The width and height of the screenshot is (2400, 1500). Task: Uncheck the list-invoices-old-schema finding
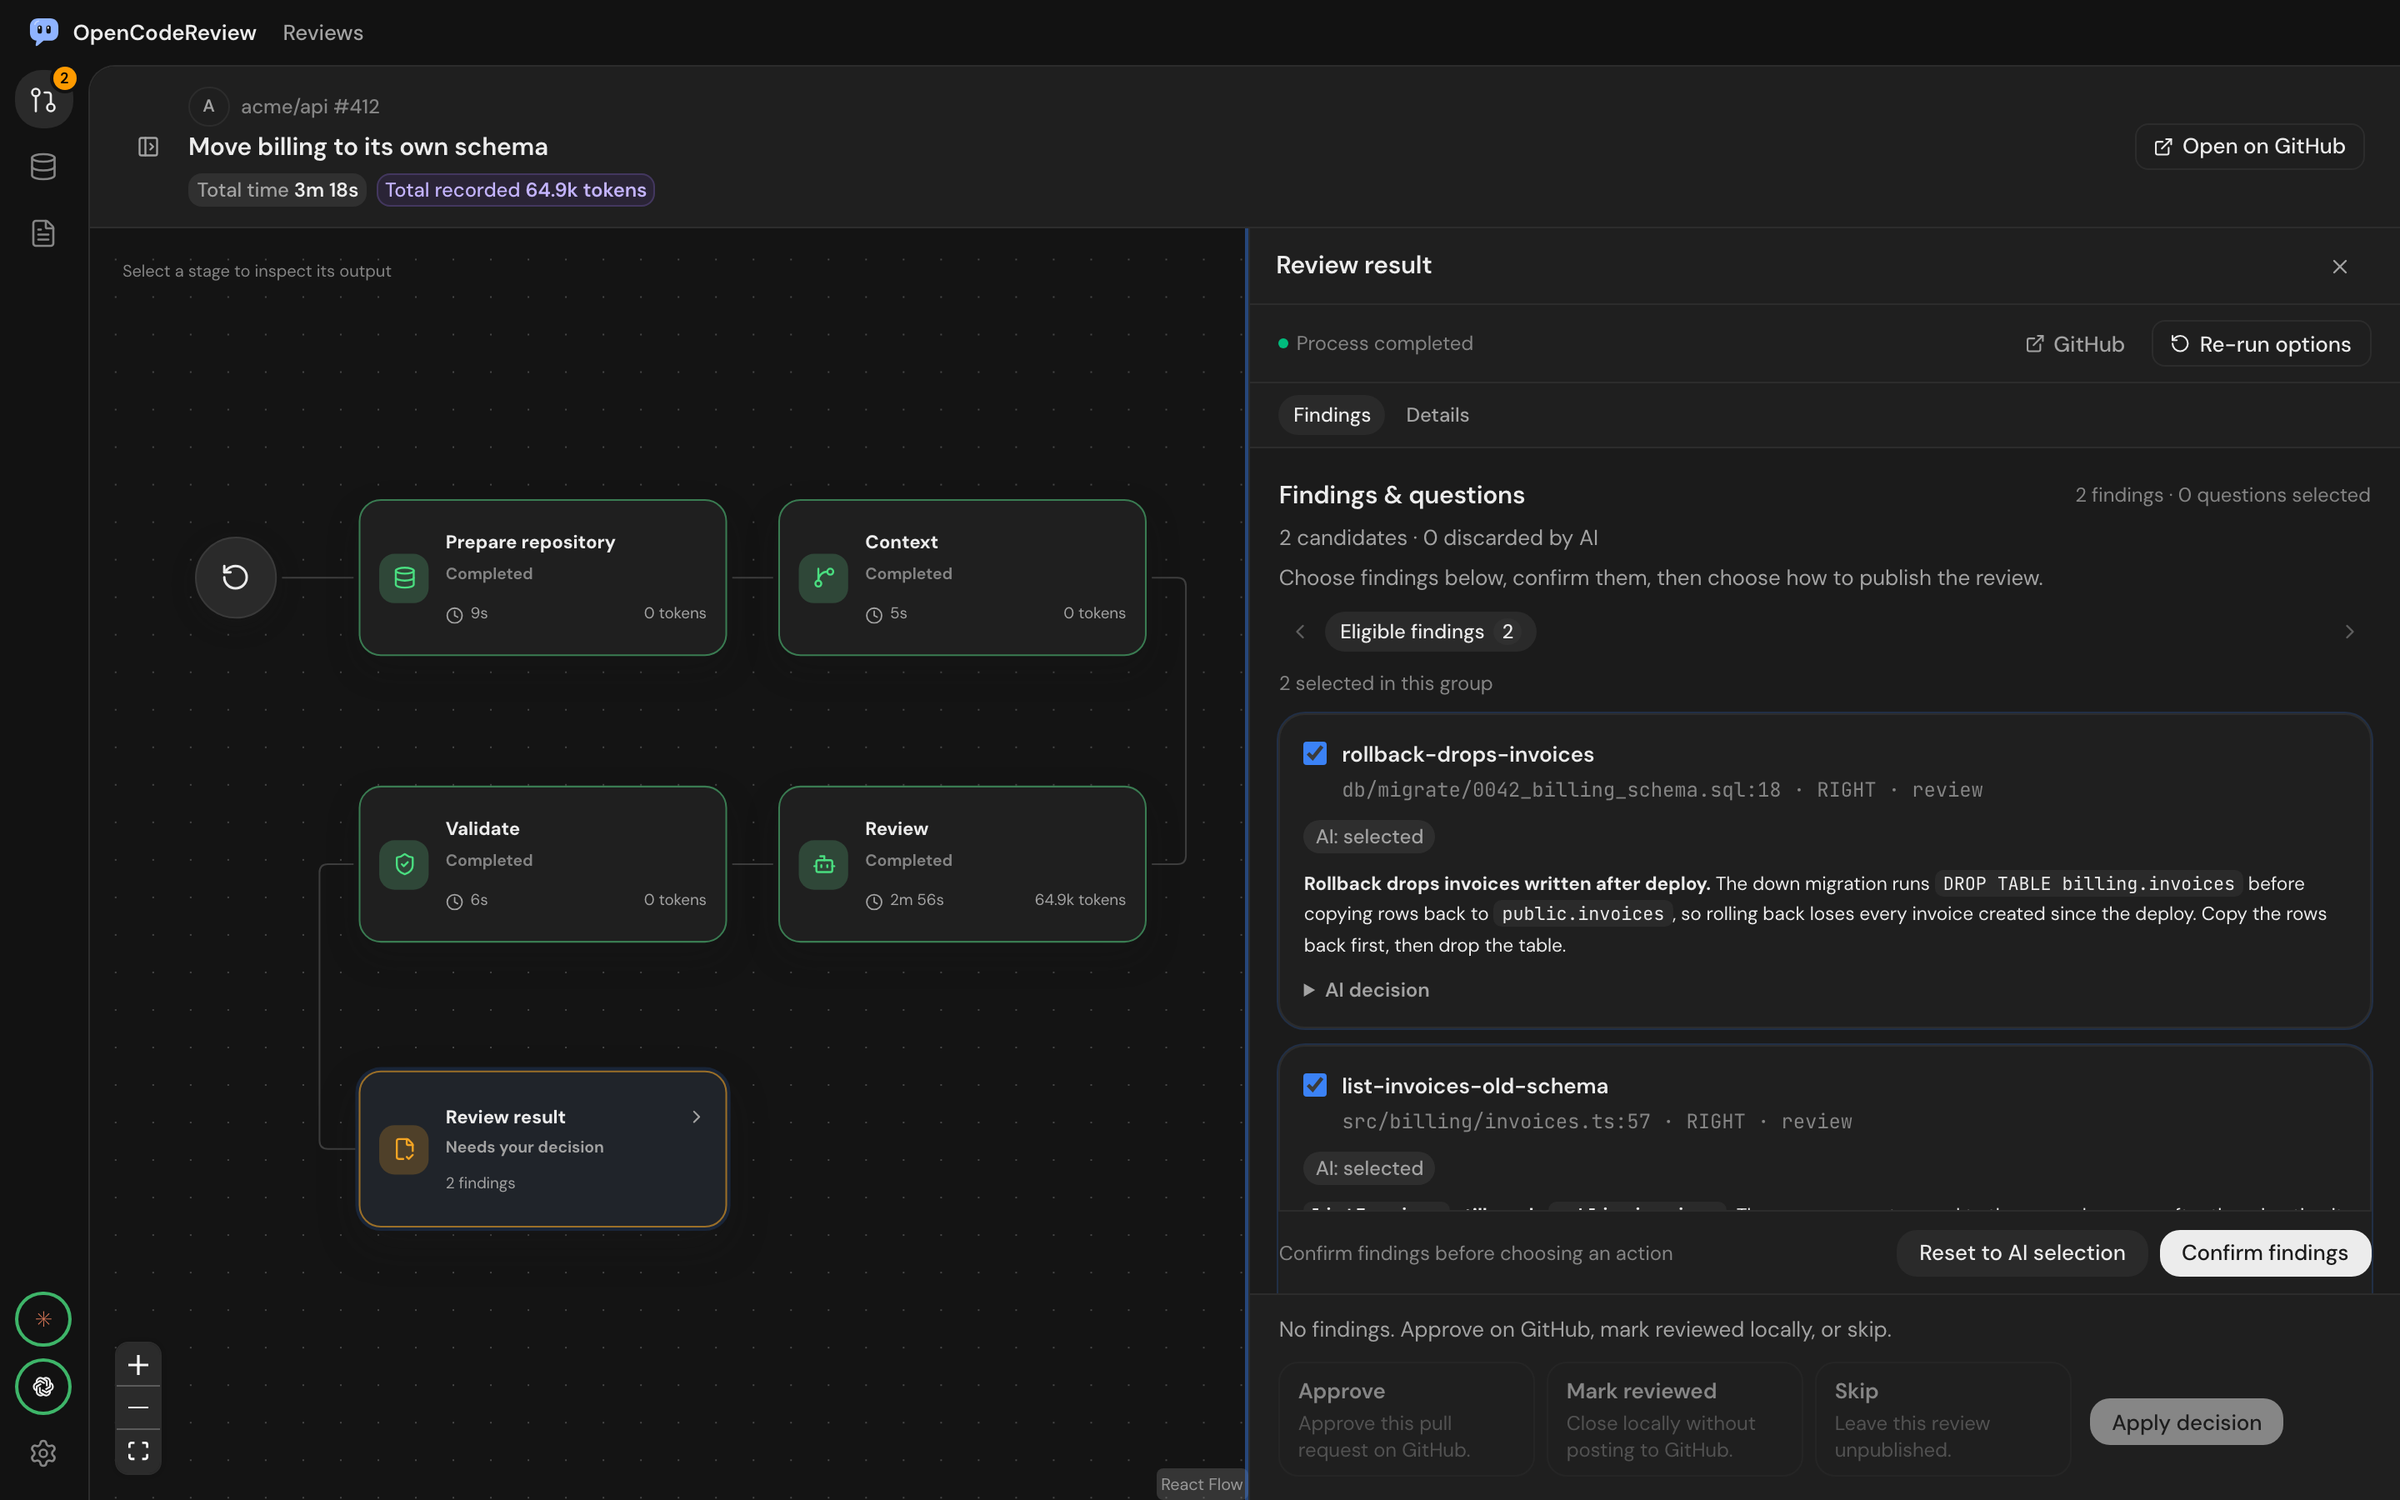tap(1315, 1085)
